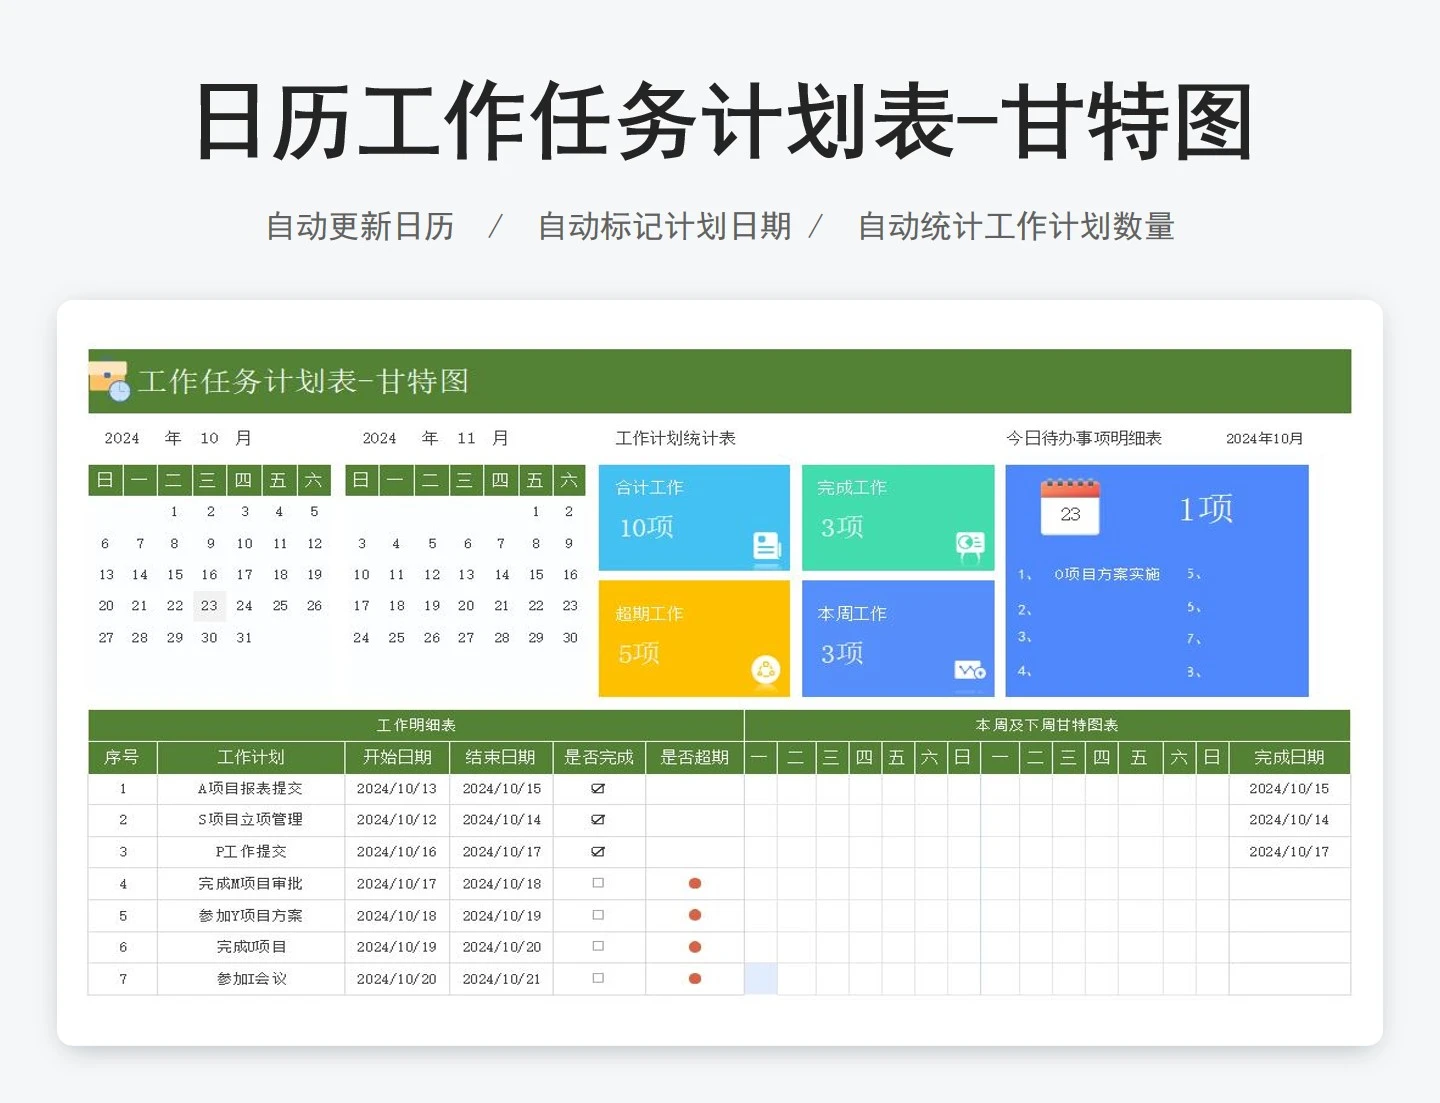Viewport: 1440px width, 1103px height.
Task: Check the 是否完成 box for 参加I会议
Action: (597, 978)
